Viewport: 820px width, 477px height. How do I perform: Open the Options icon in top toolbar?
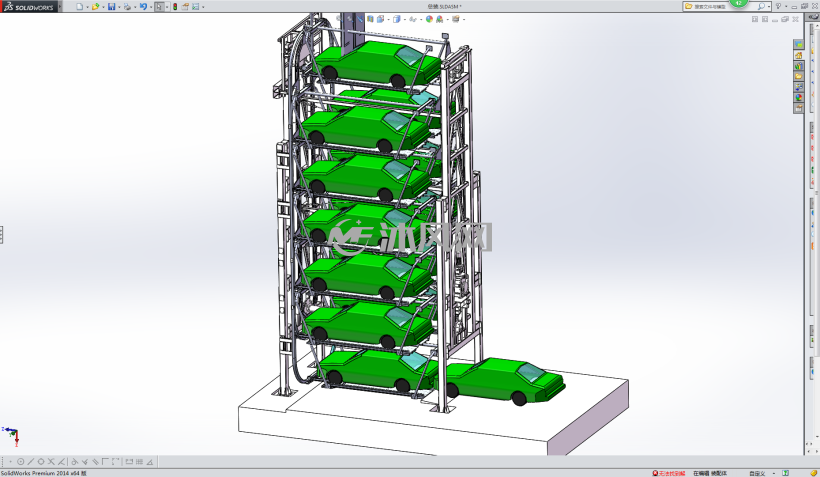coord(196,7)
